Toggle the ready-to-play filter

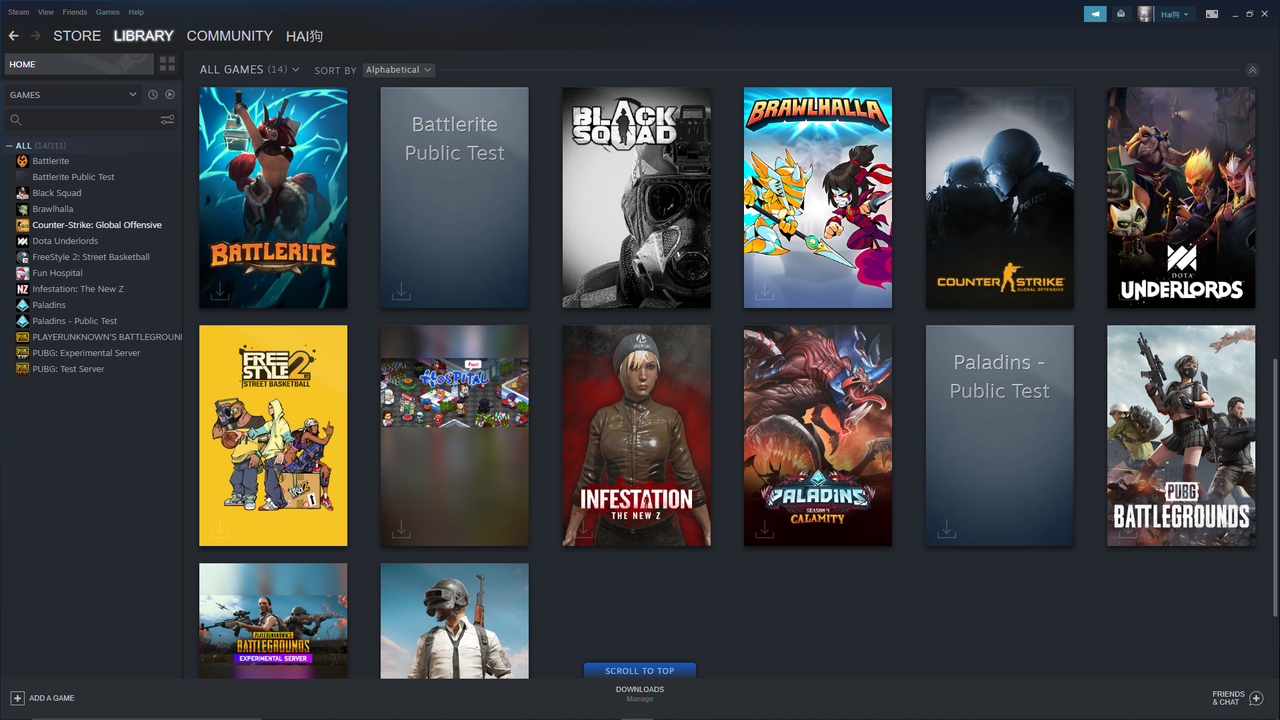[170, 95]
